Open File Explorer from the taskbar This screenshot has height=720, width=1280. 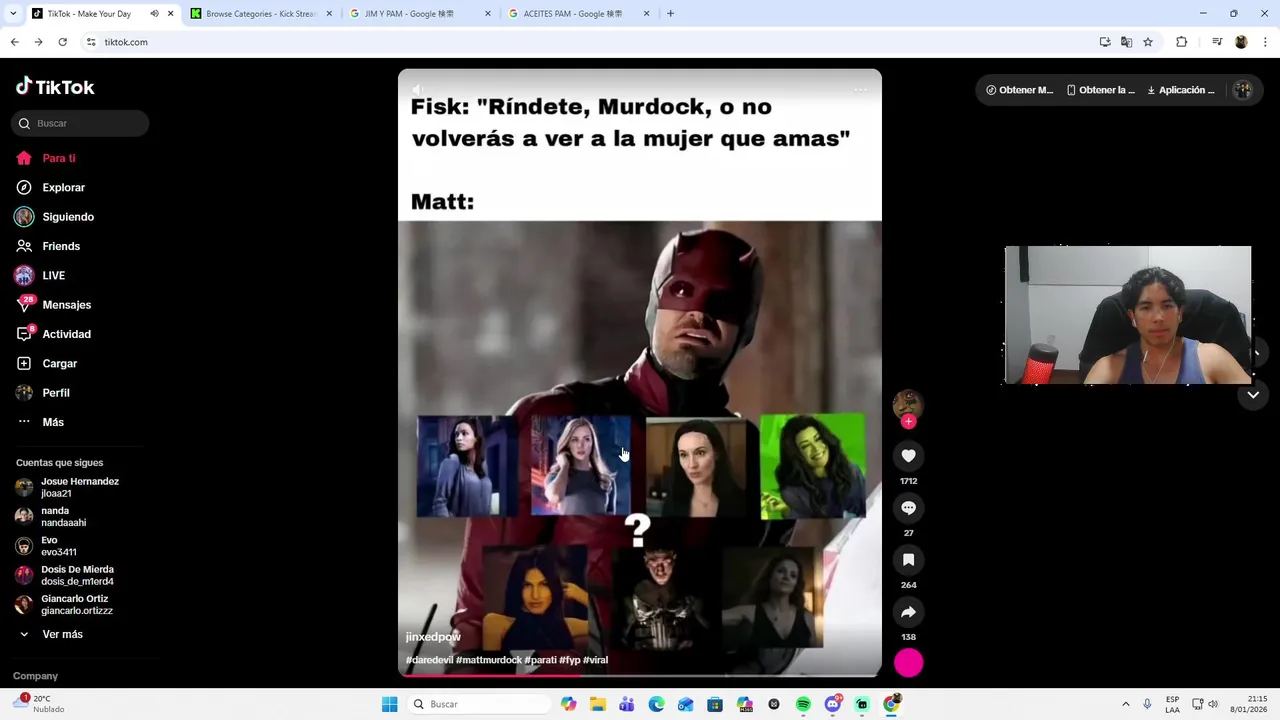pos(597,704)
